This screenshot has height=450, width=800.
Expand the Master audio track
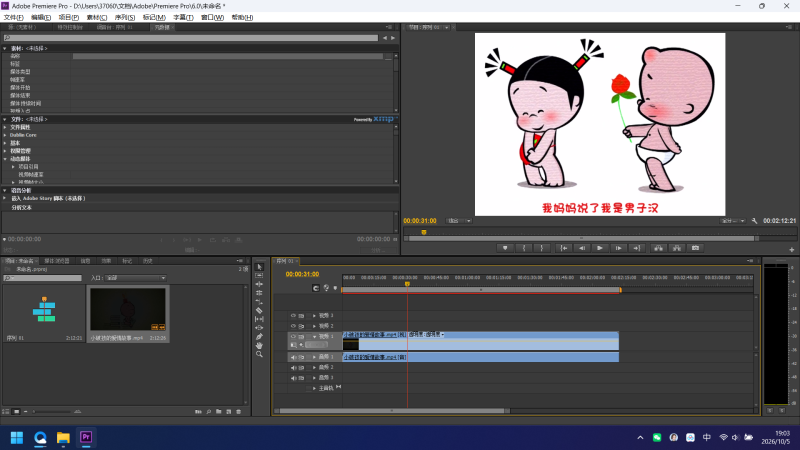[x=314, y=388]
